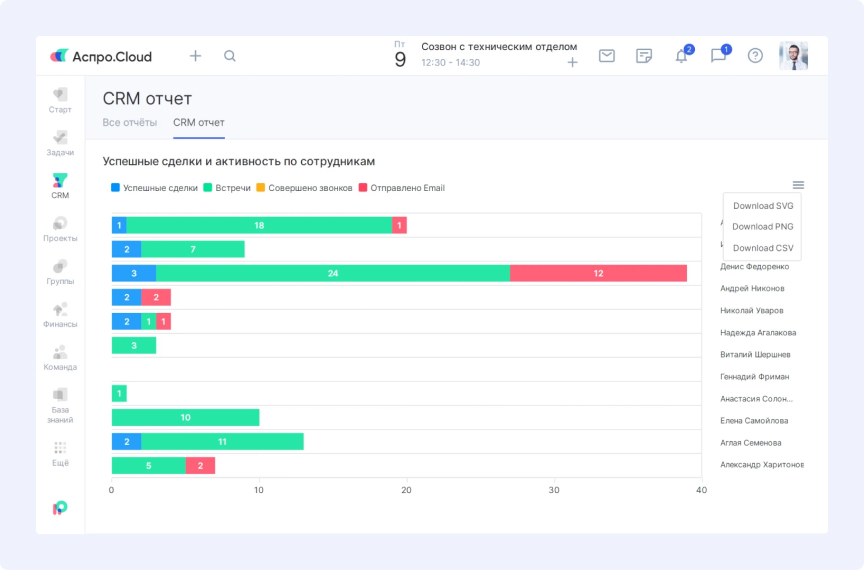The height and width of the screenshot is (570, 864).
Task: Click the user profile avatar
Action: point(793,56)
